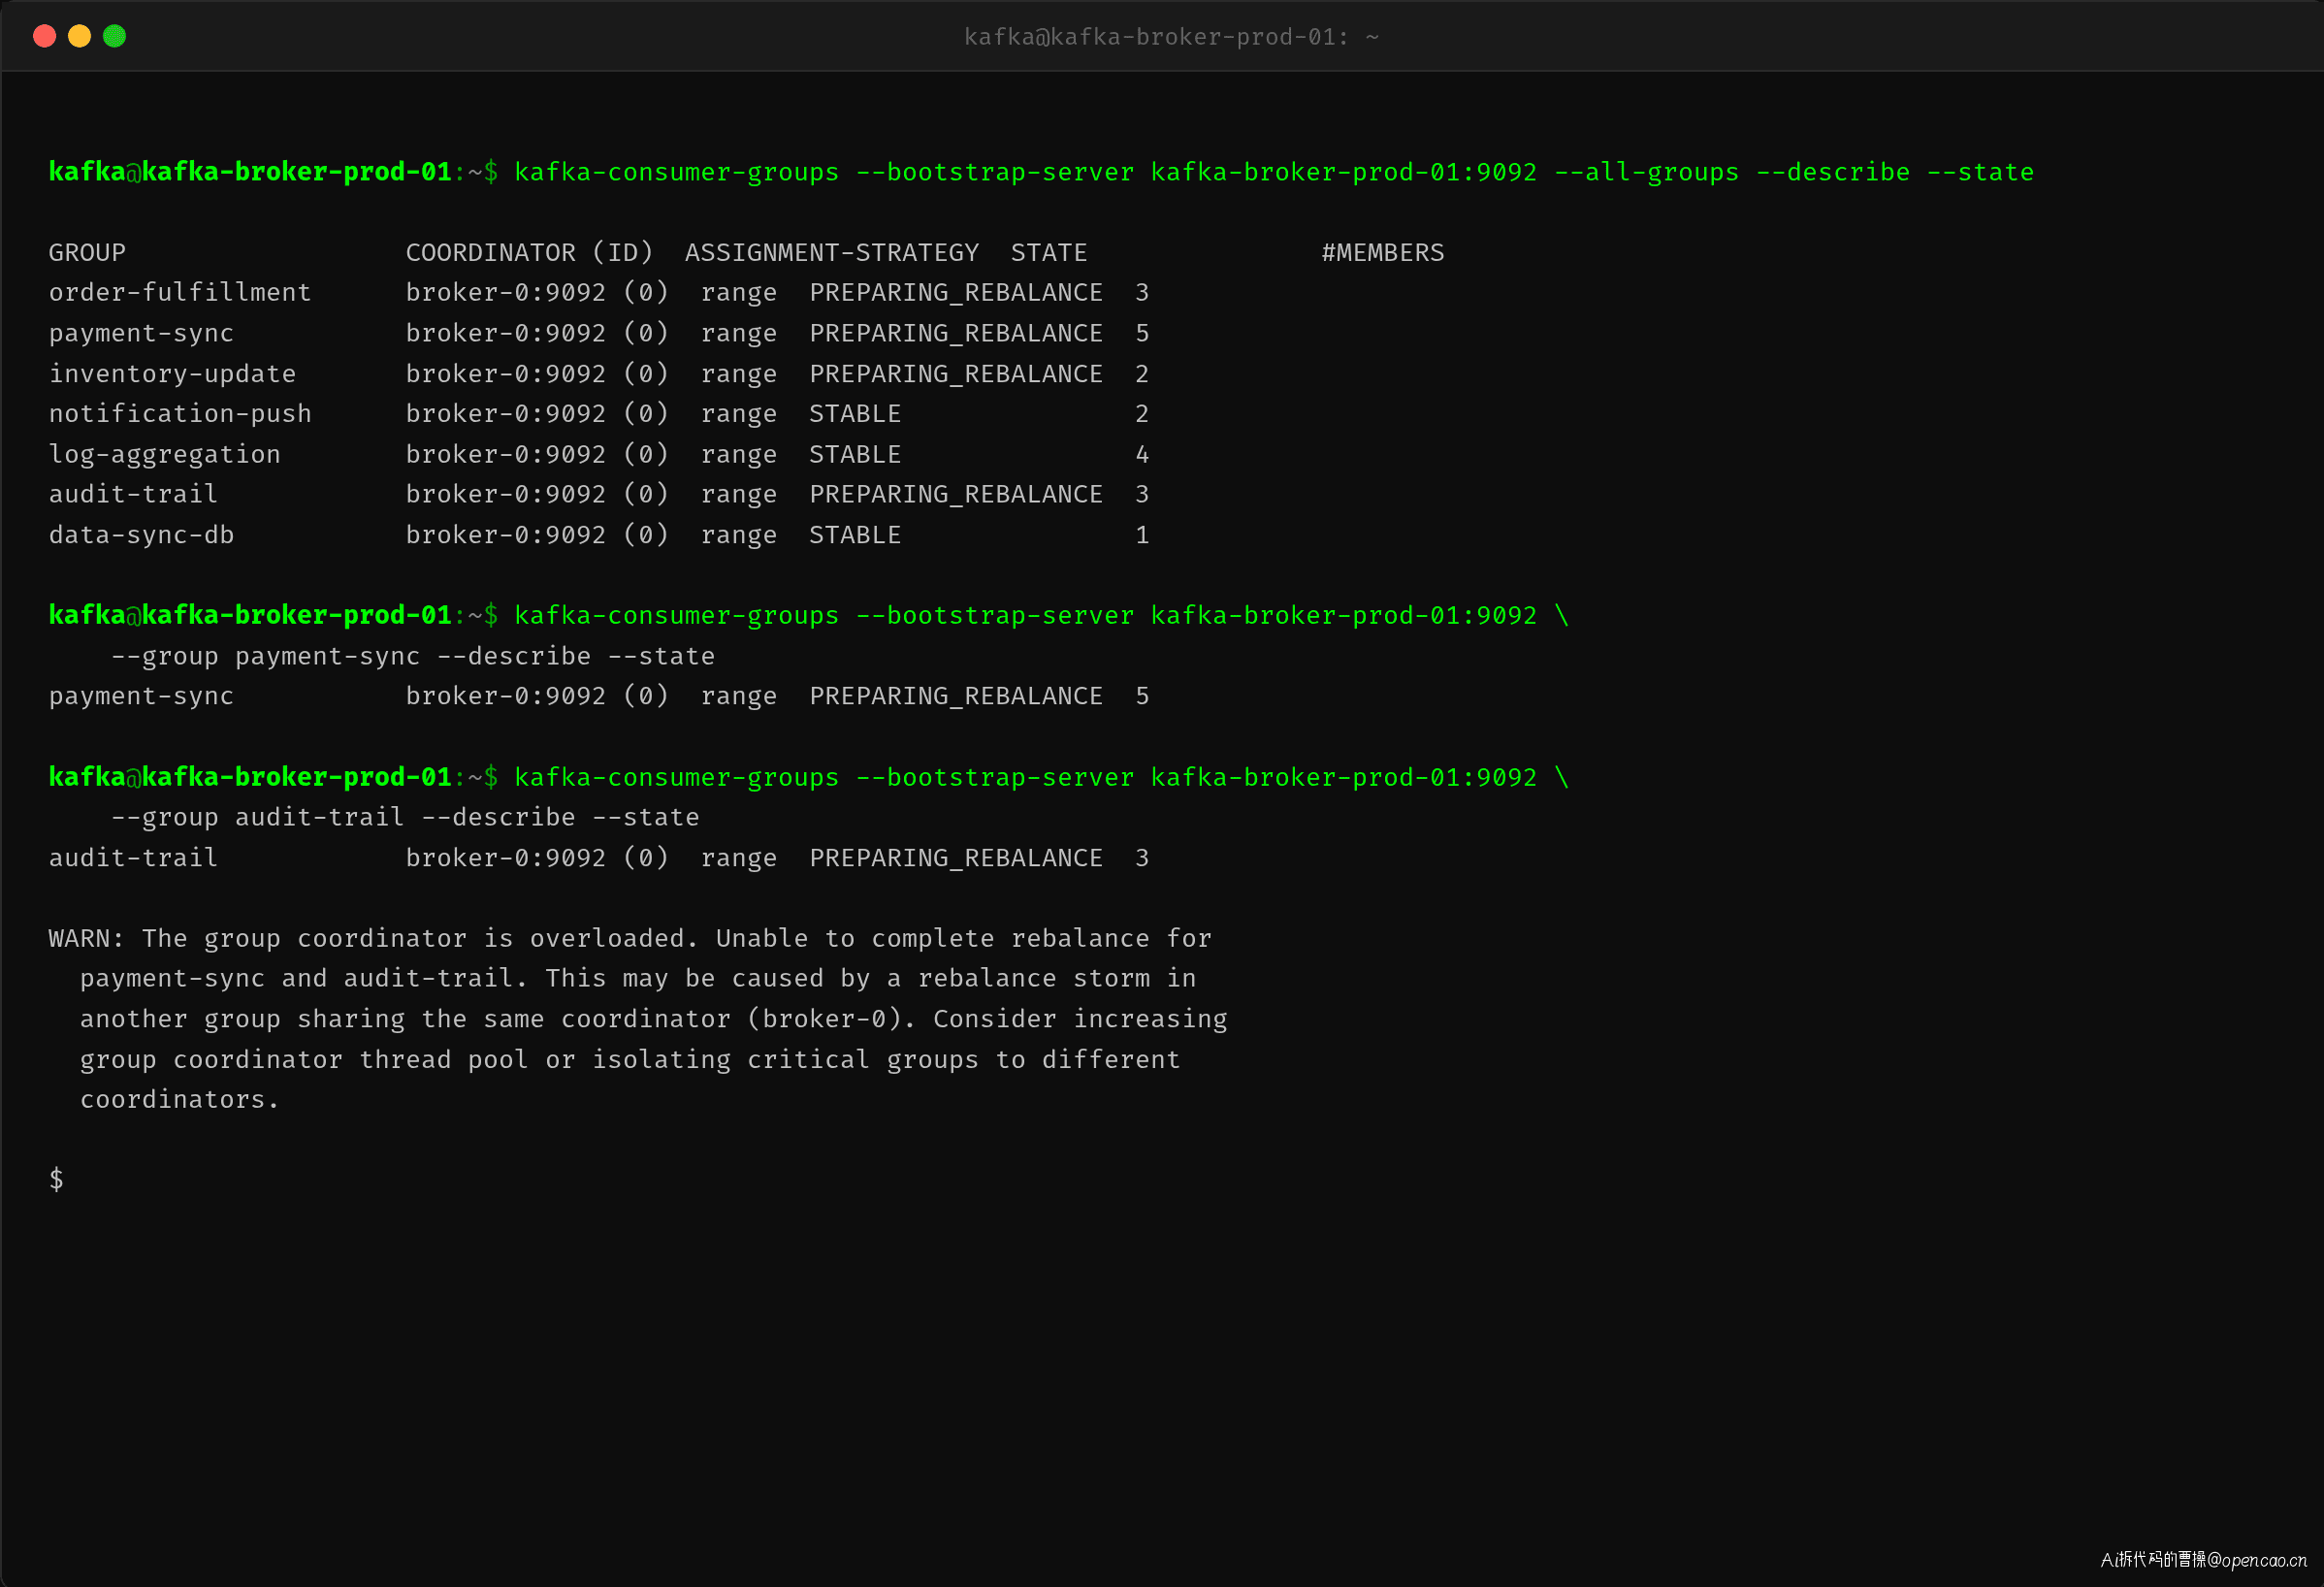Select range strategy in the data-sync-db row

click(x=739, y=536)
